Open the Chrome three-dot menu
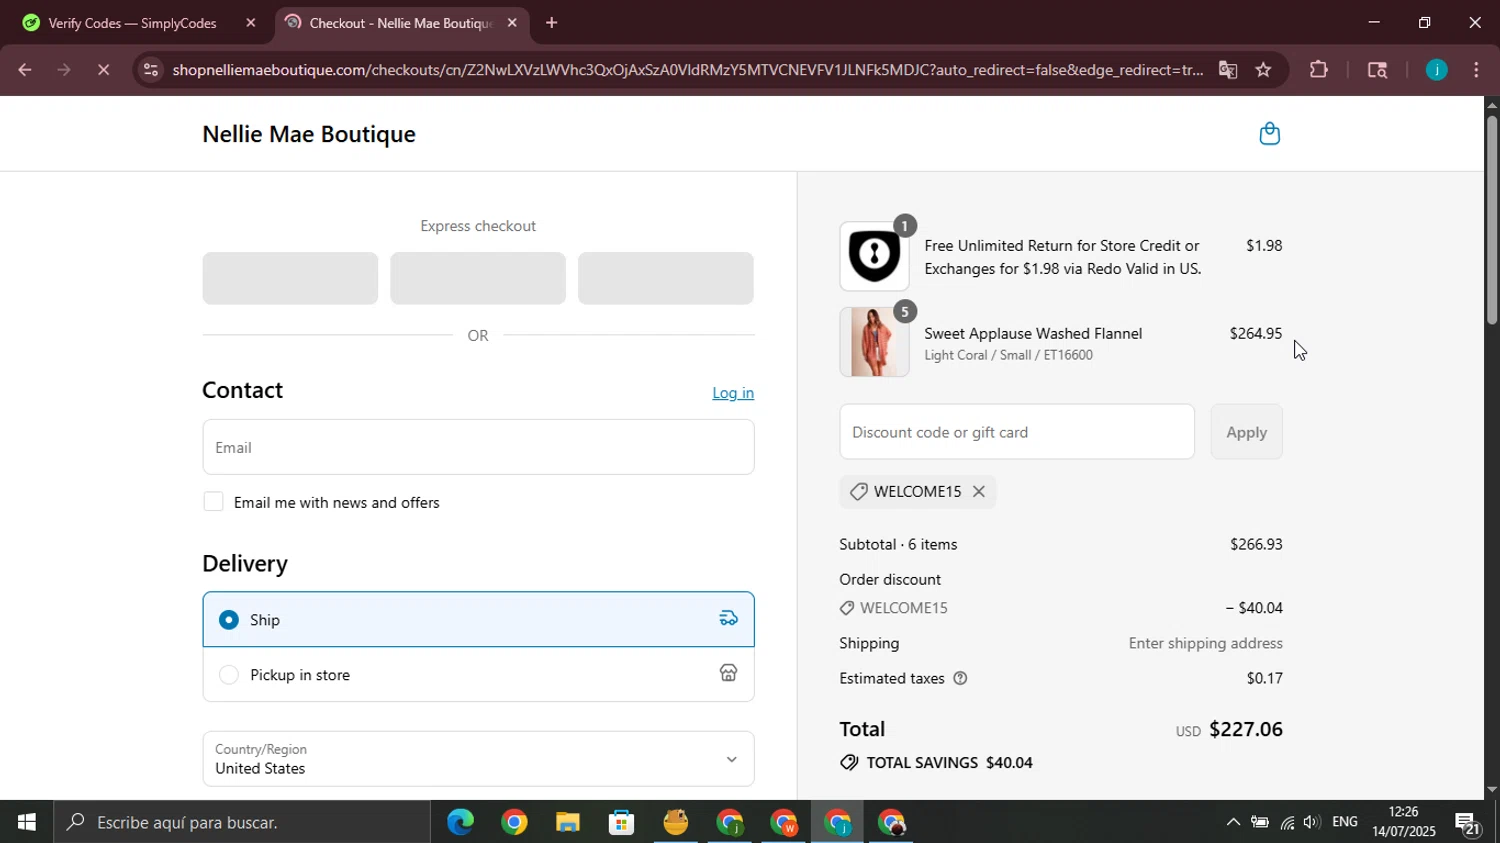This screenshot has width=1500, height=843. coord(1476,70)
